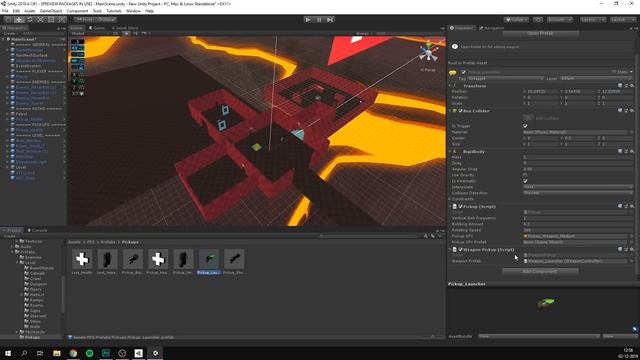Toggle Pickup script enabled checkbox

coord(460,207)
